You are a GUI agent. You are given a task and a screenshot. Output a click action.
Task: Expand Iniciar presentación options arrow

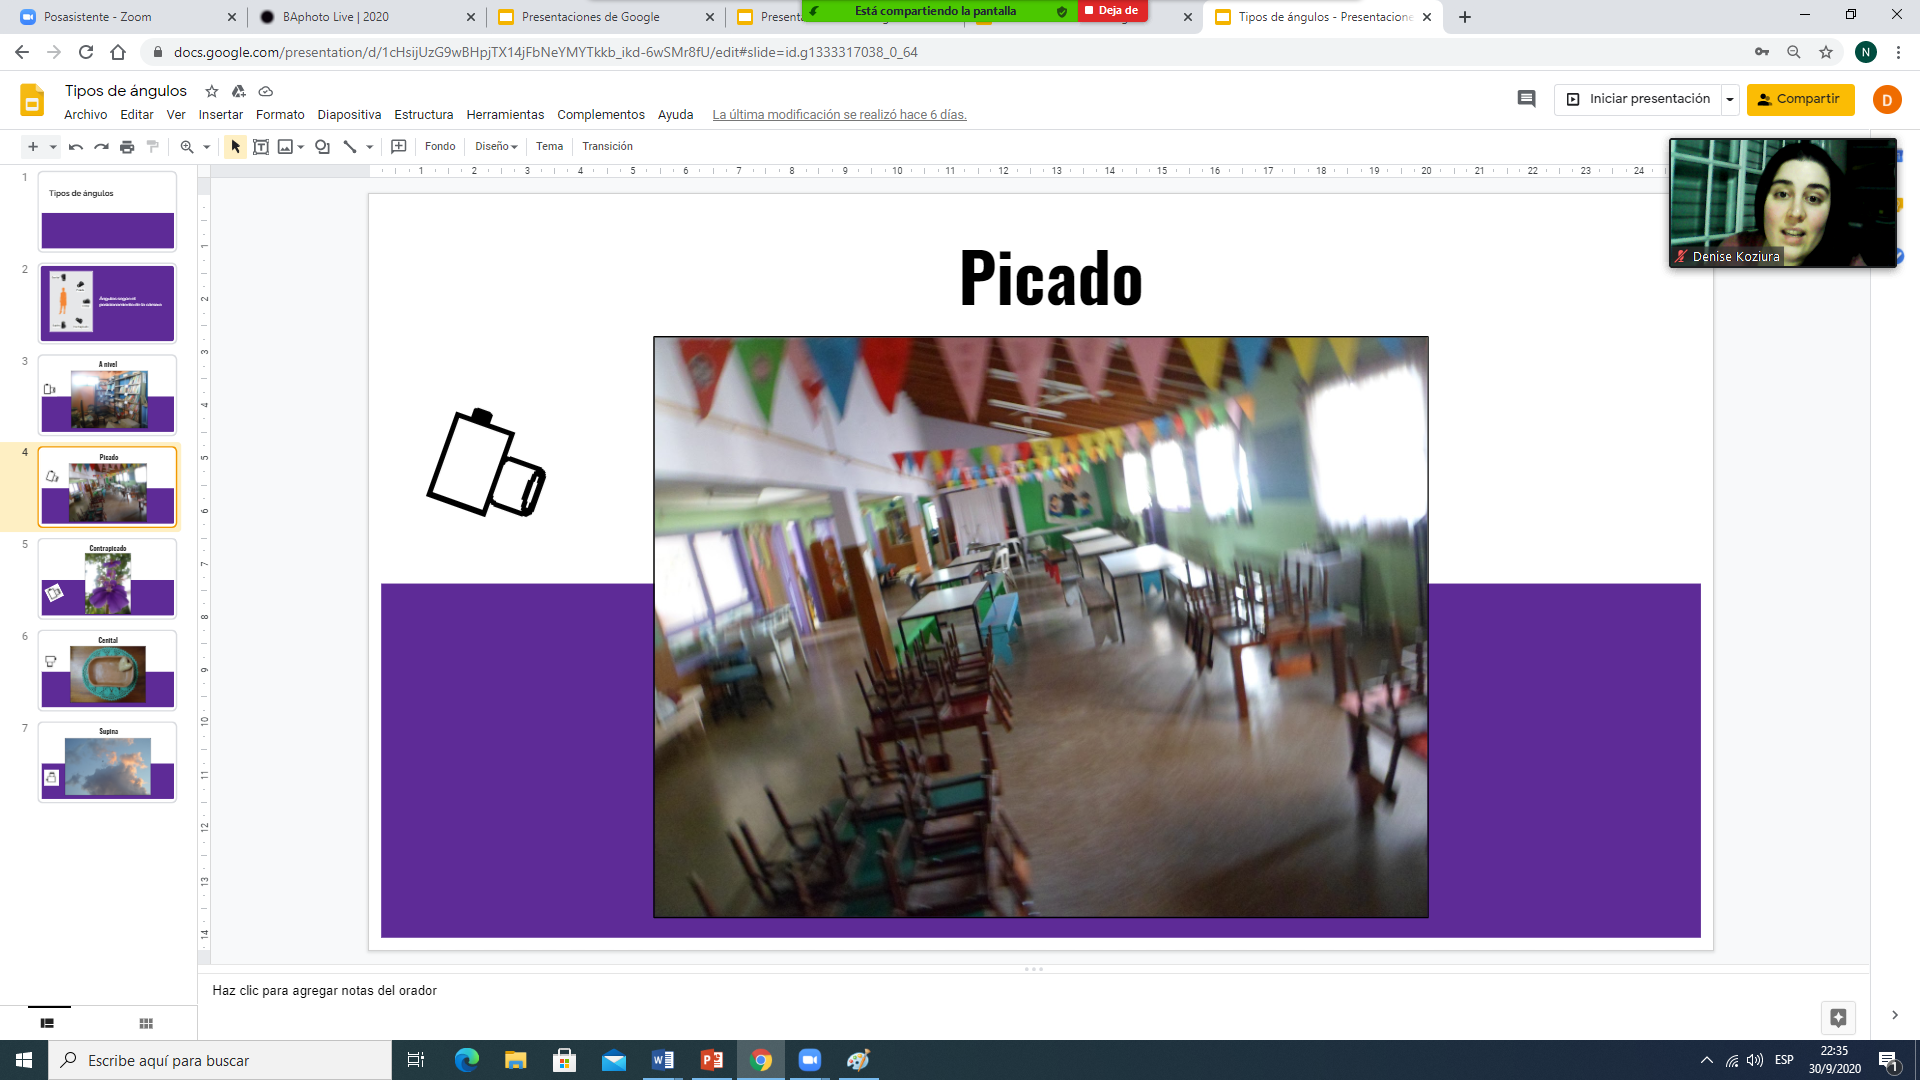1730,99
